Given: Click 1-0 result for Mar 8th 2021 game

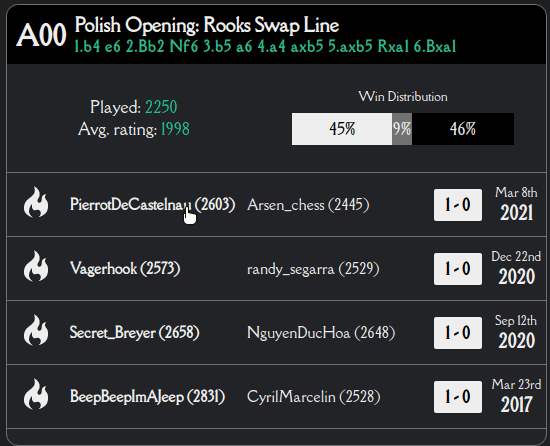Looking at the screenshot, I should tap(458, 205).
